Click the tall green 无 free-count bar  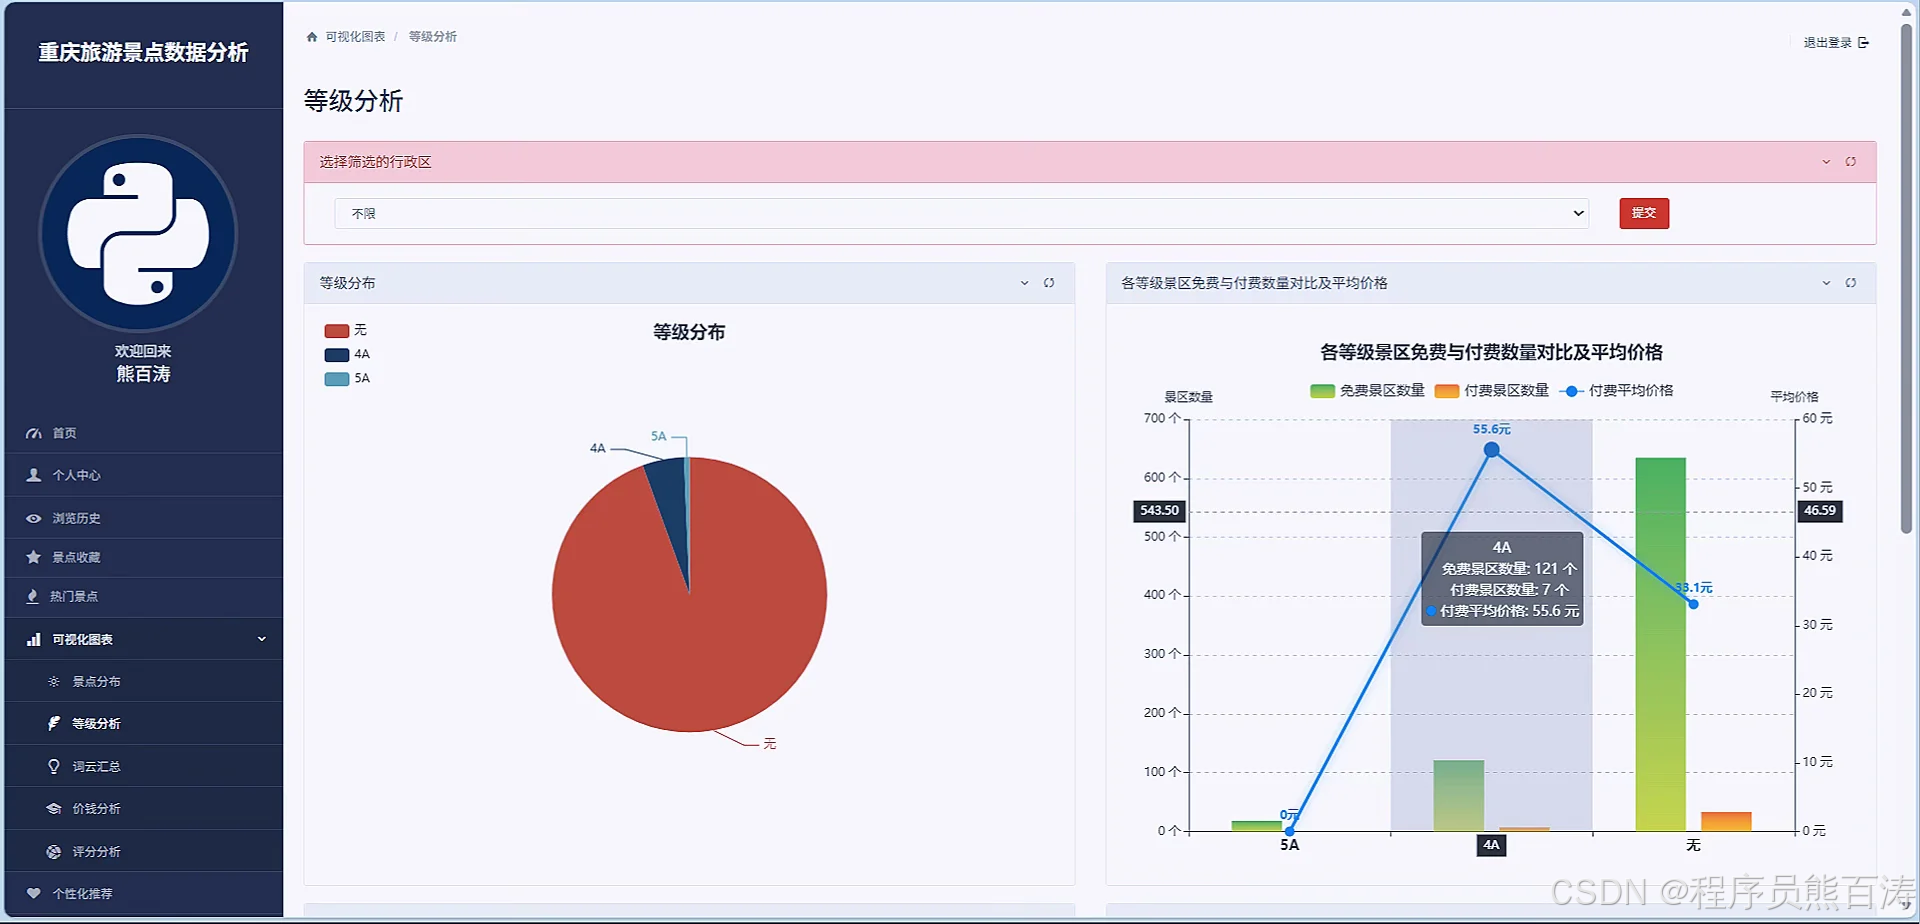pos(1660,644)
